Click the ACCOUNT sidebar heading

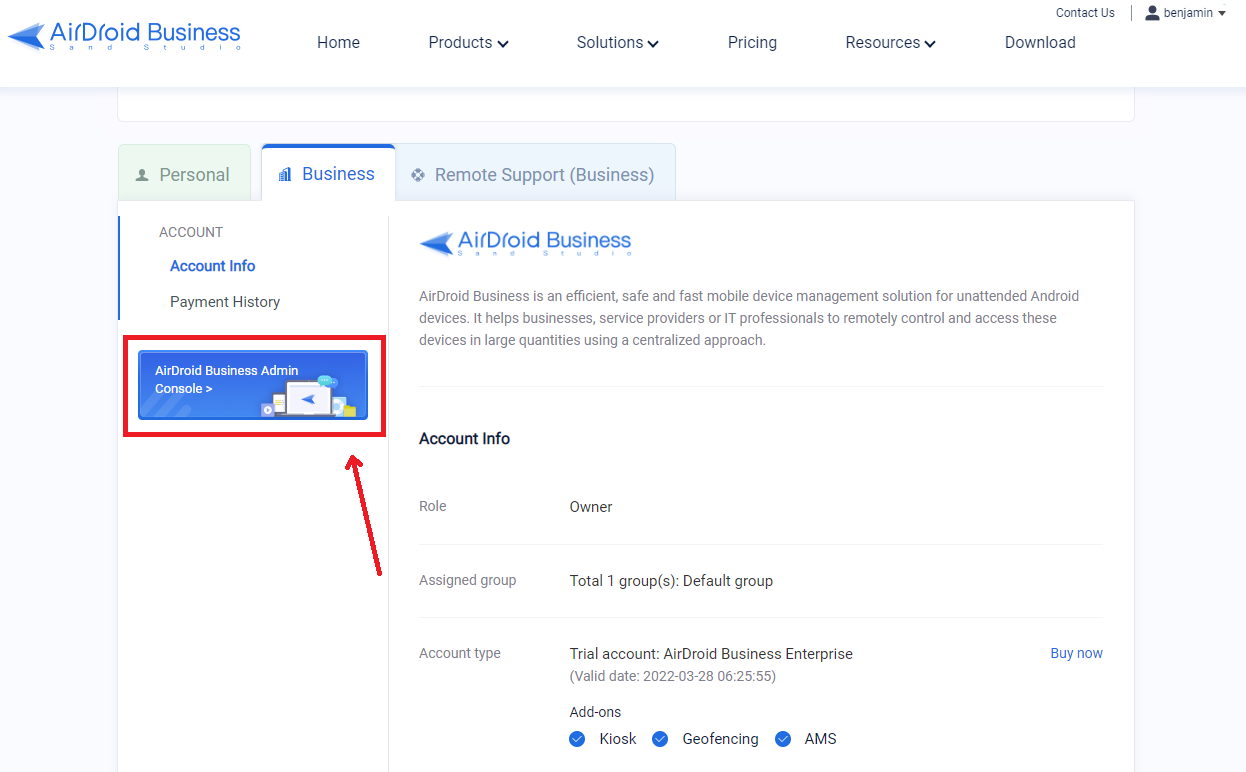(x=191, y=232)
